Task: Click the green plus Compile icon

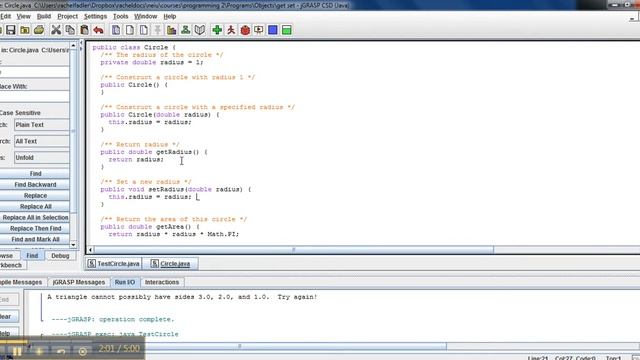Action: [x=217, y=30]
